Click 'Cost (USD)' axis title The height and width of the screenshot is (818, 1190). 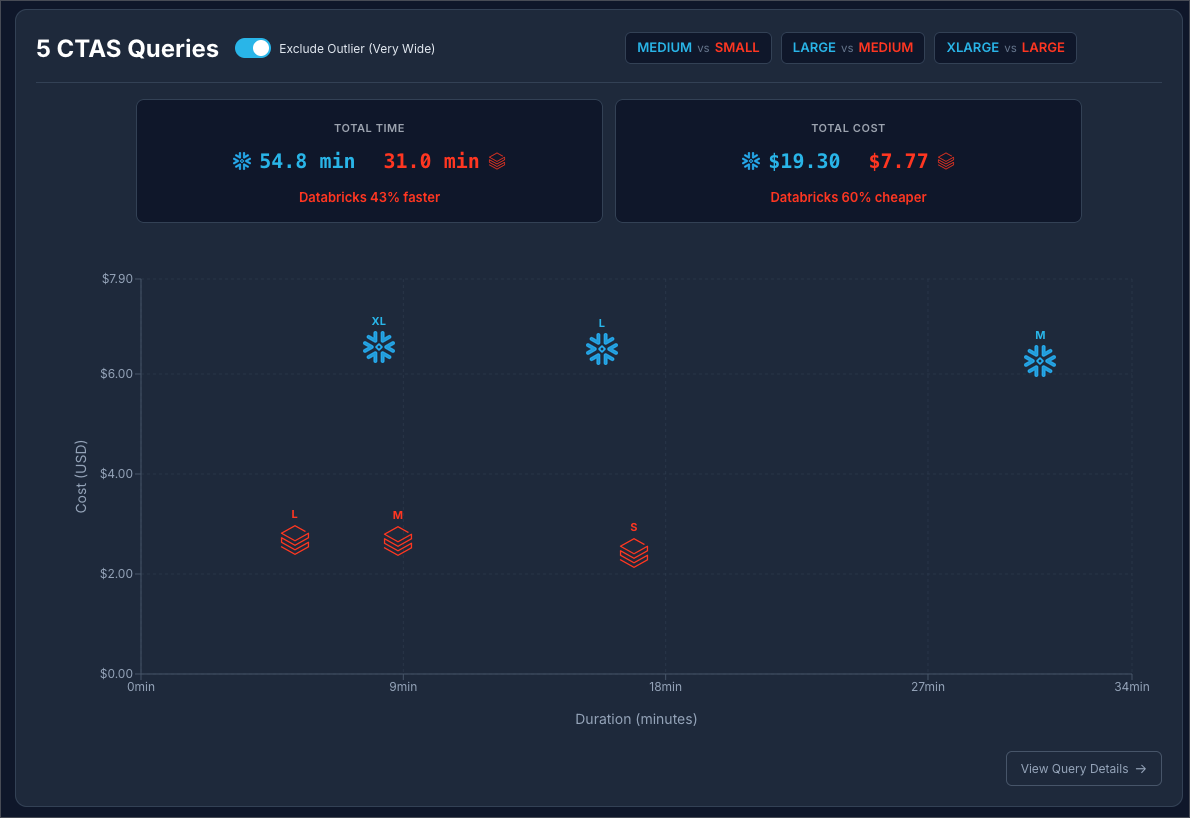81,477
